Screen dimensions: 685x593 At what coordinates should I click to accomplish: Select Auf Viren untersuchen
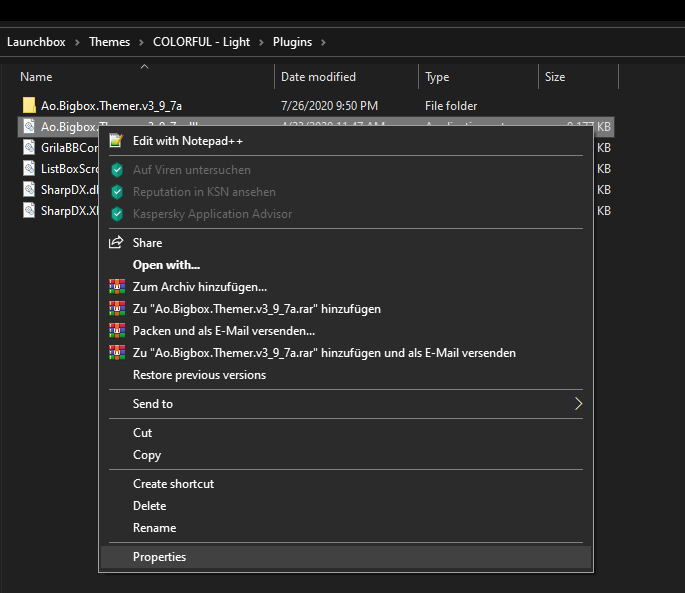coord(346,170)
